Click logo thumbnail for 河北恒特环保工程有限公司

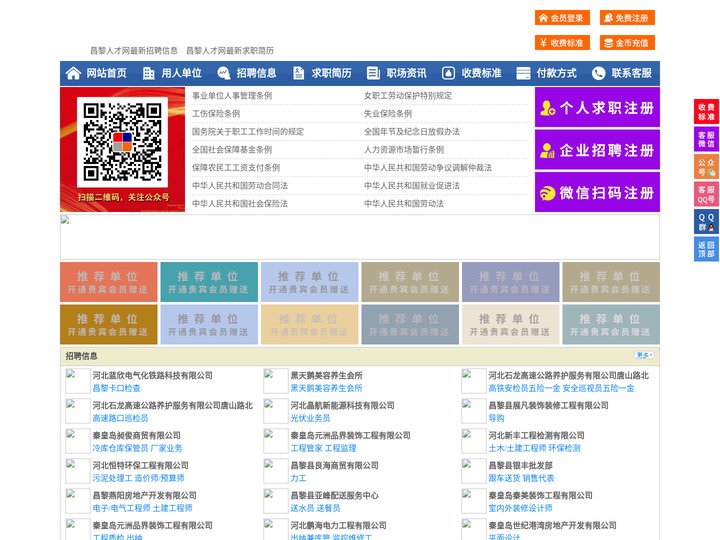[x=78, y=471]
